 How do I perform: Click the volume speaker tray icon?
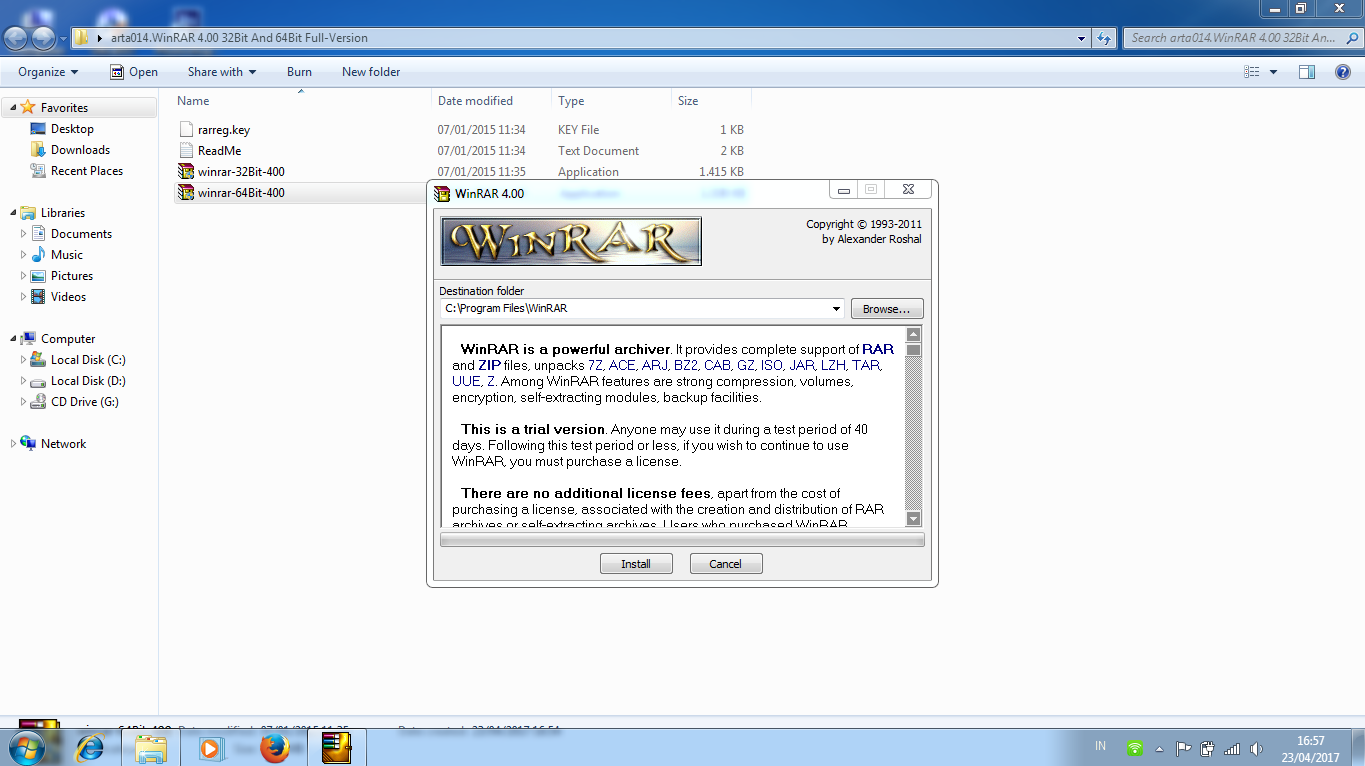pyautogui.click(x=1256, y=748)
